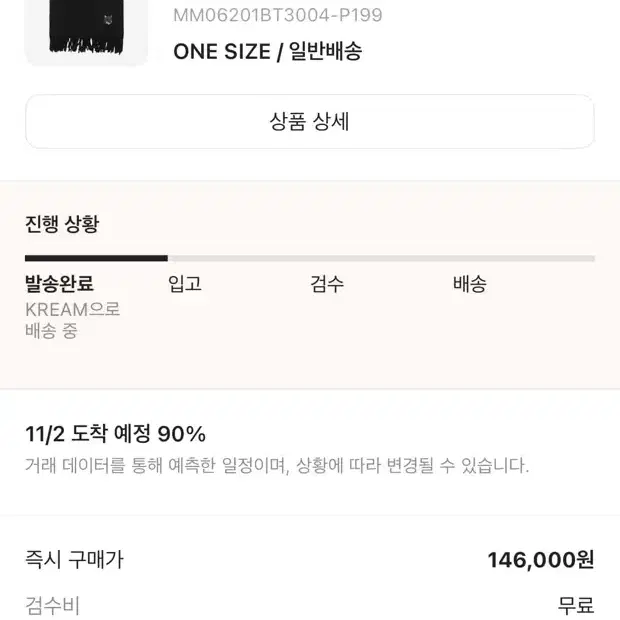The height and width of the screenshot is (620, 620).
Task: Tap the 무료 inspection fee value
Action: (x=576, y=605)
